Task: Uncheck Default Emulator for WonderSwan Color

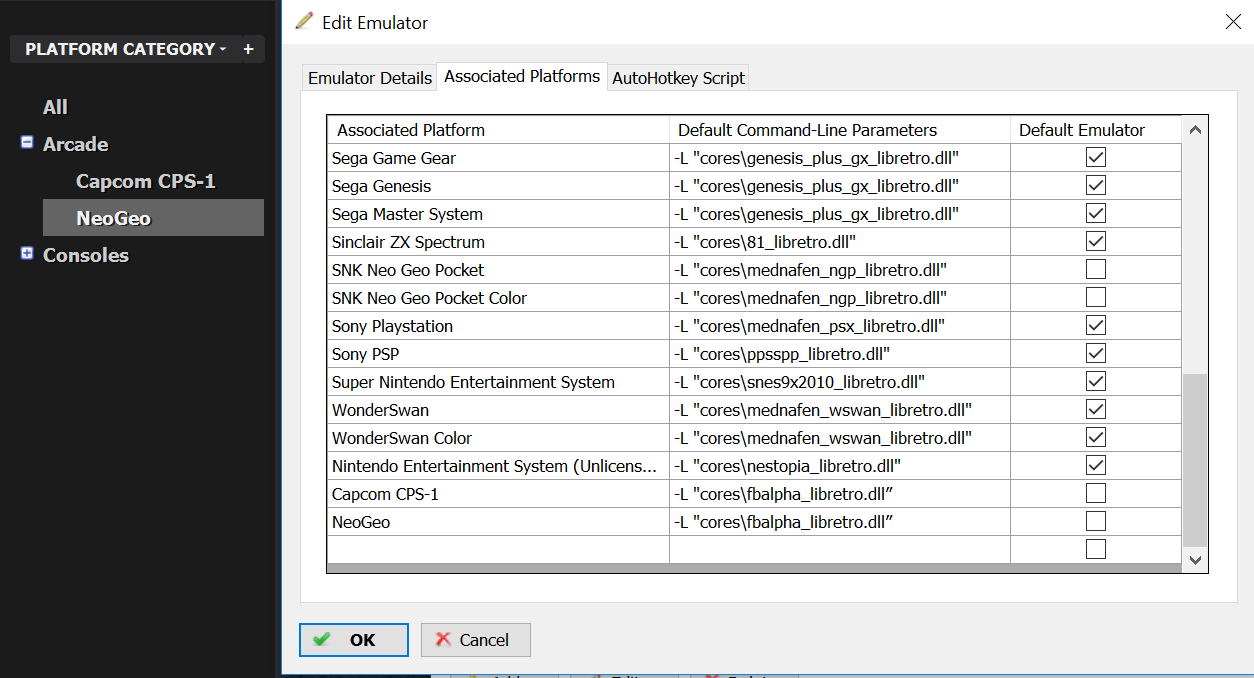Action: coord(1096,437)
